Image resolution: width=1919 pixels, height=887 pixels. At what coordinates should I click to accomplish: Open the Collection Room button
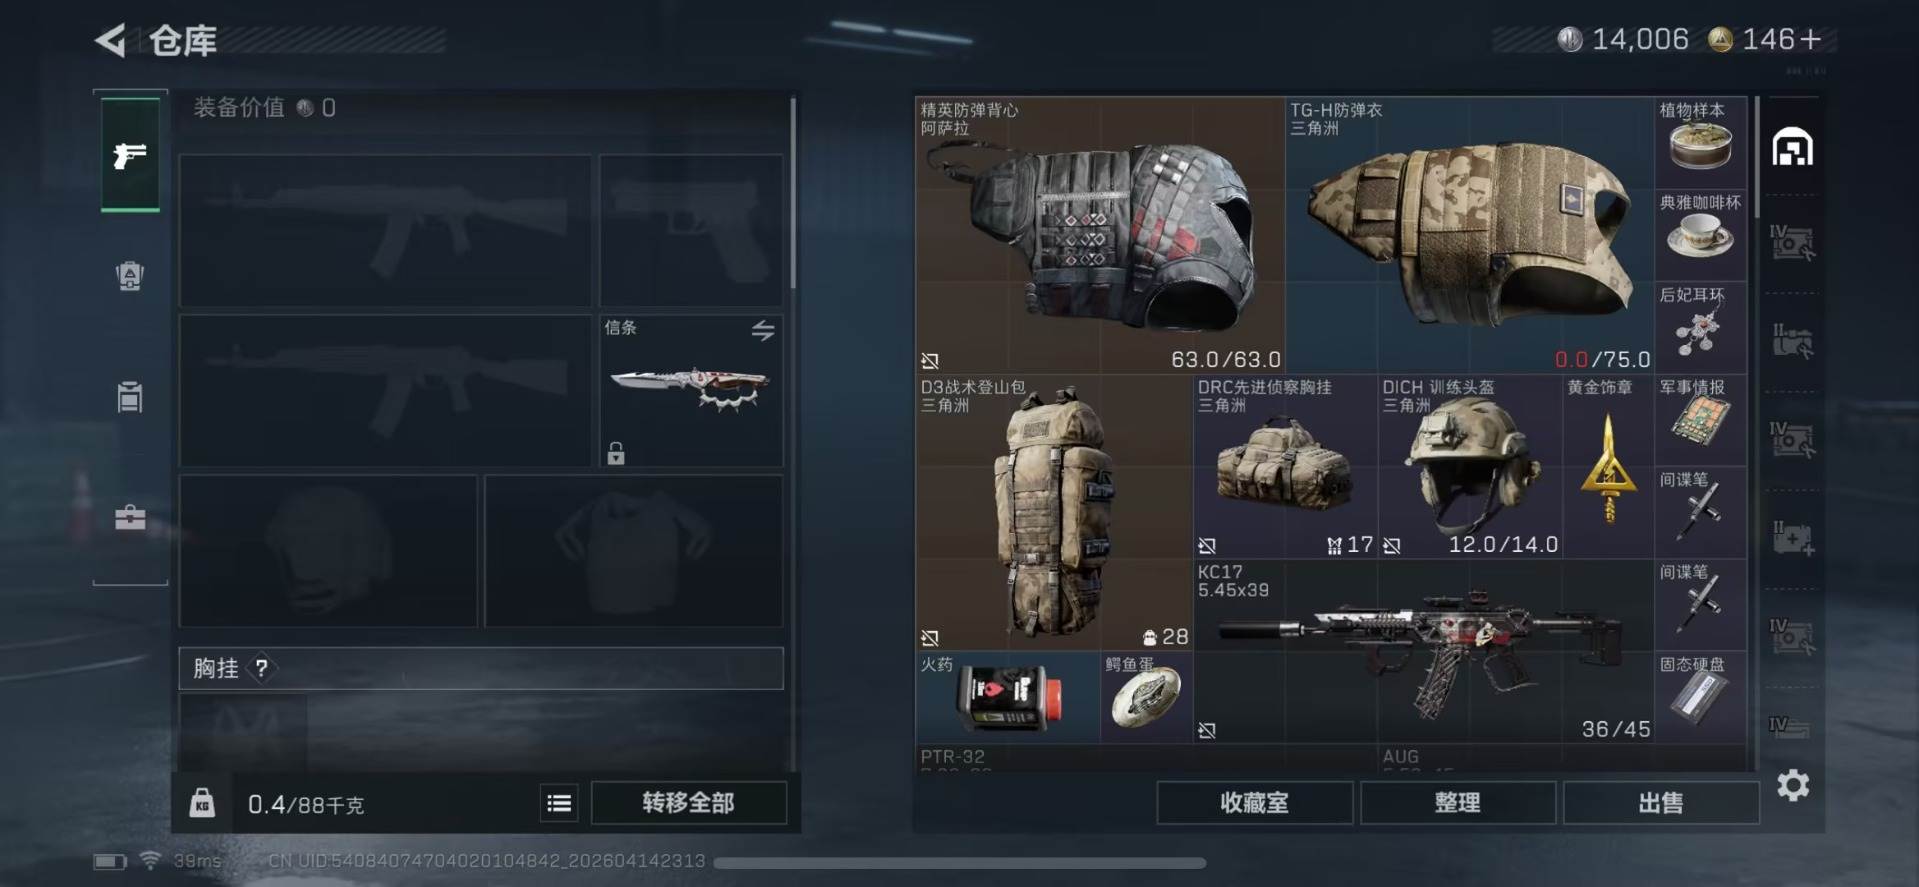pyautogui.click(x=1254, y=803)
